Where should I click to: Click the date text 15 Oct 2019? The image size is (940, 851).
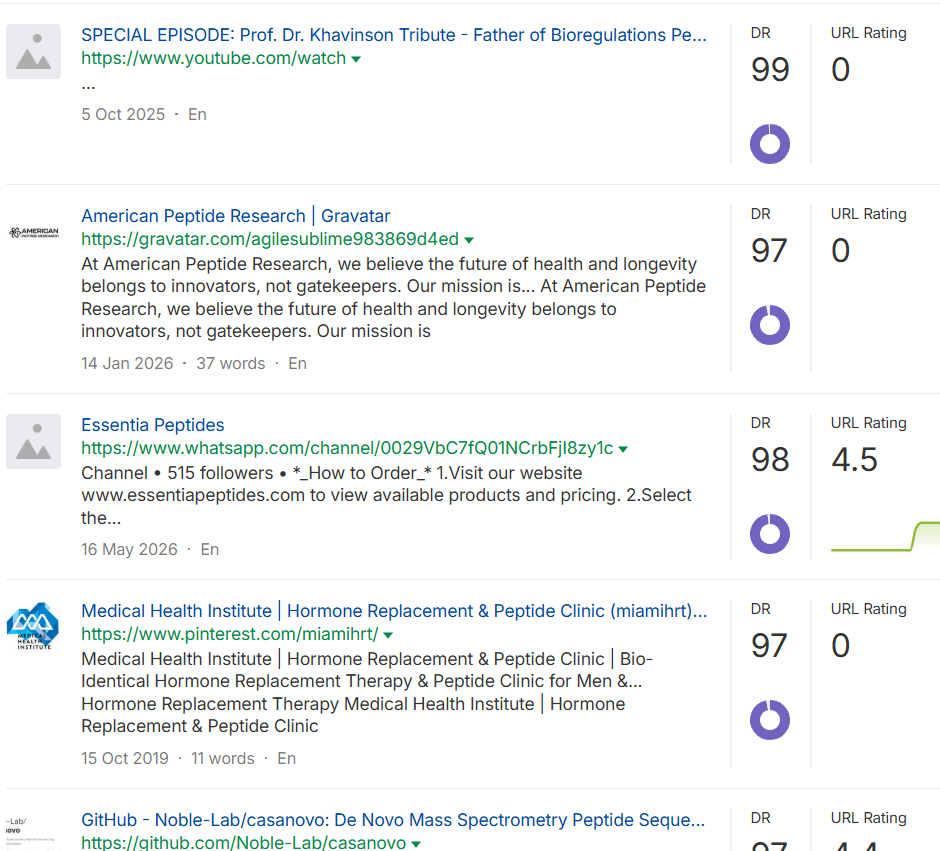[x=125, y=759]
